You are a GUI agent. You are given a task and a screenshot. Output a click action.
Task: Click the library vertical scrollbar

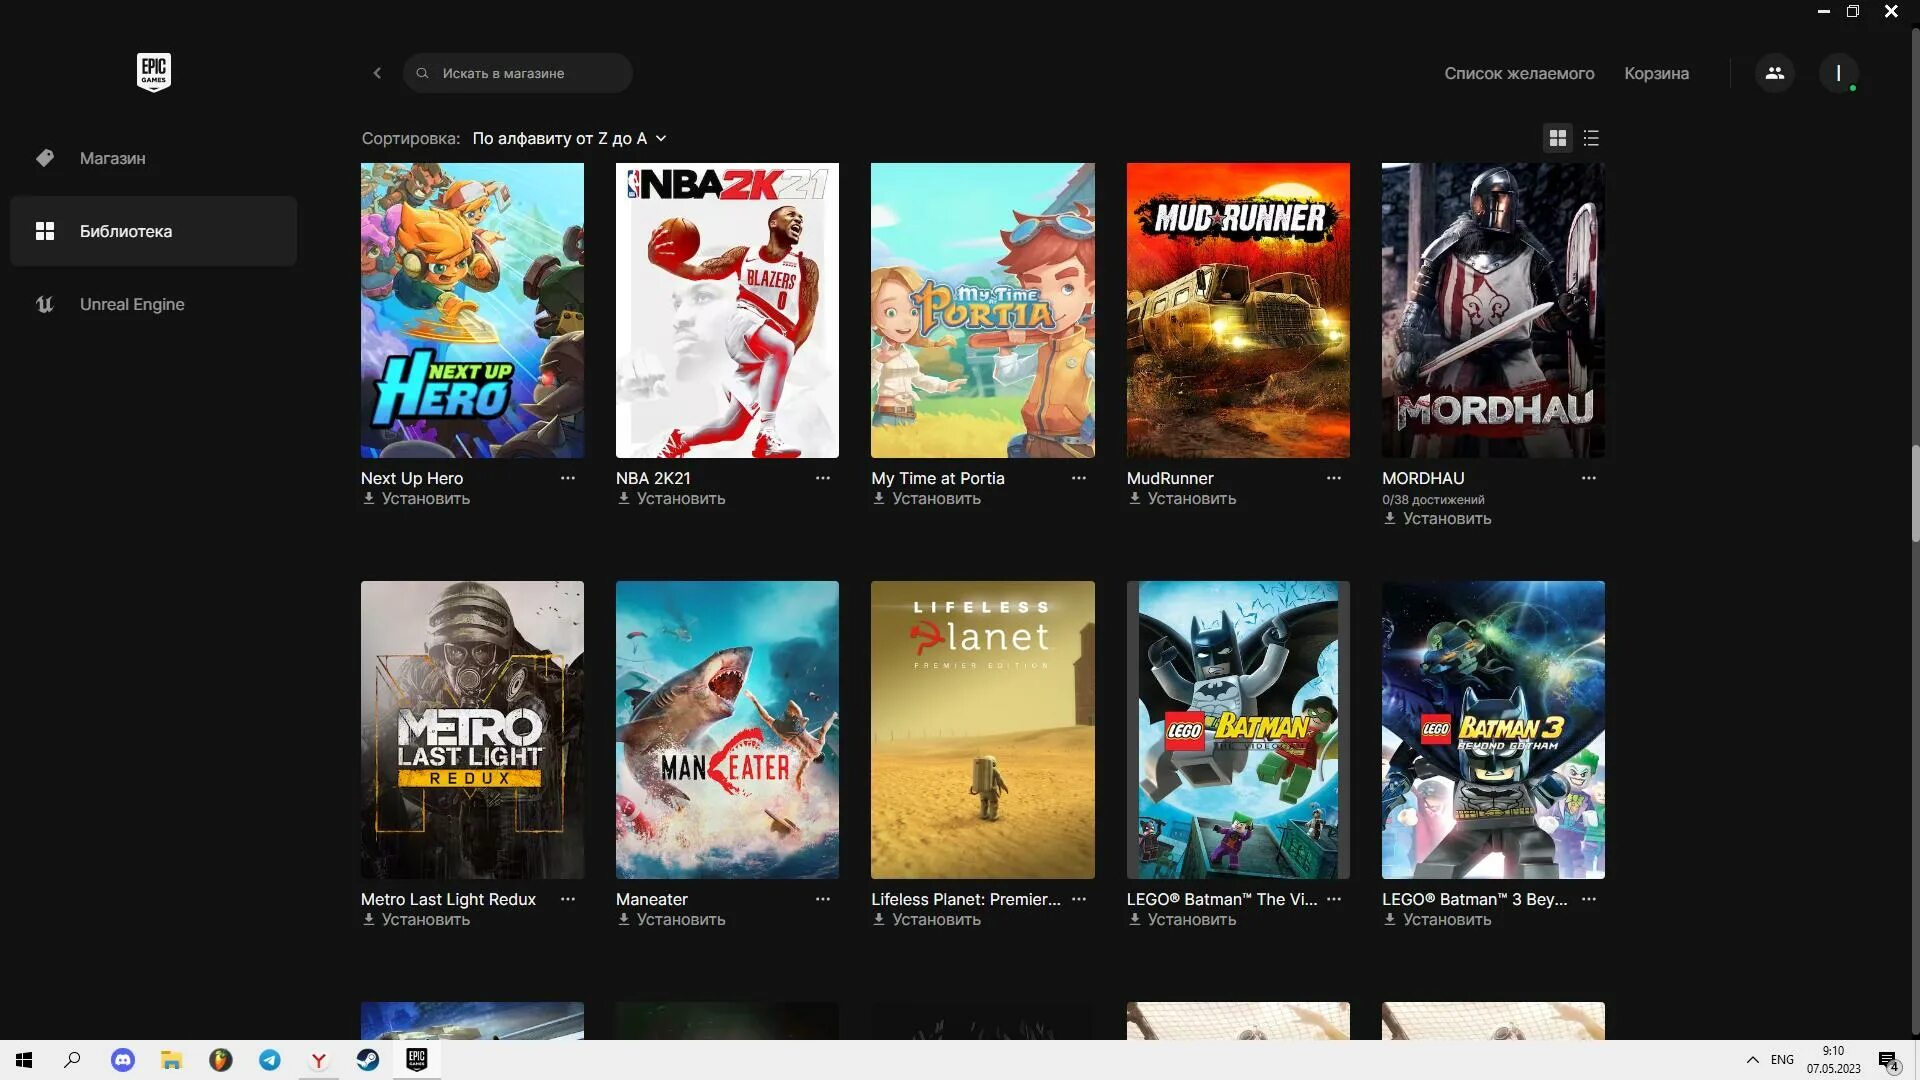click(x=1915, y=494)
